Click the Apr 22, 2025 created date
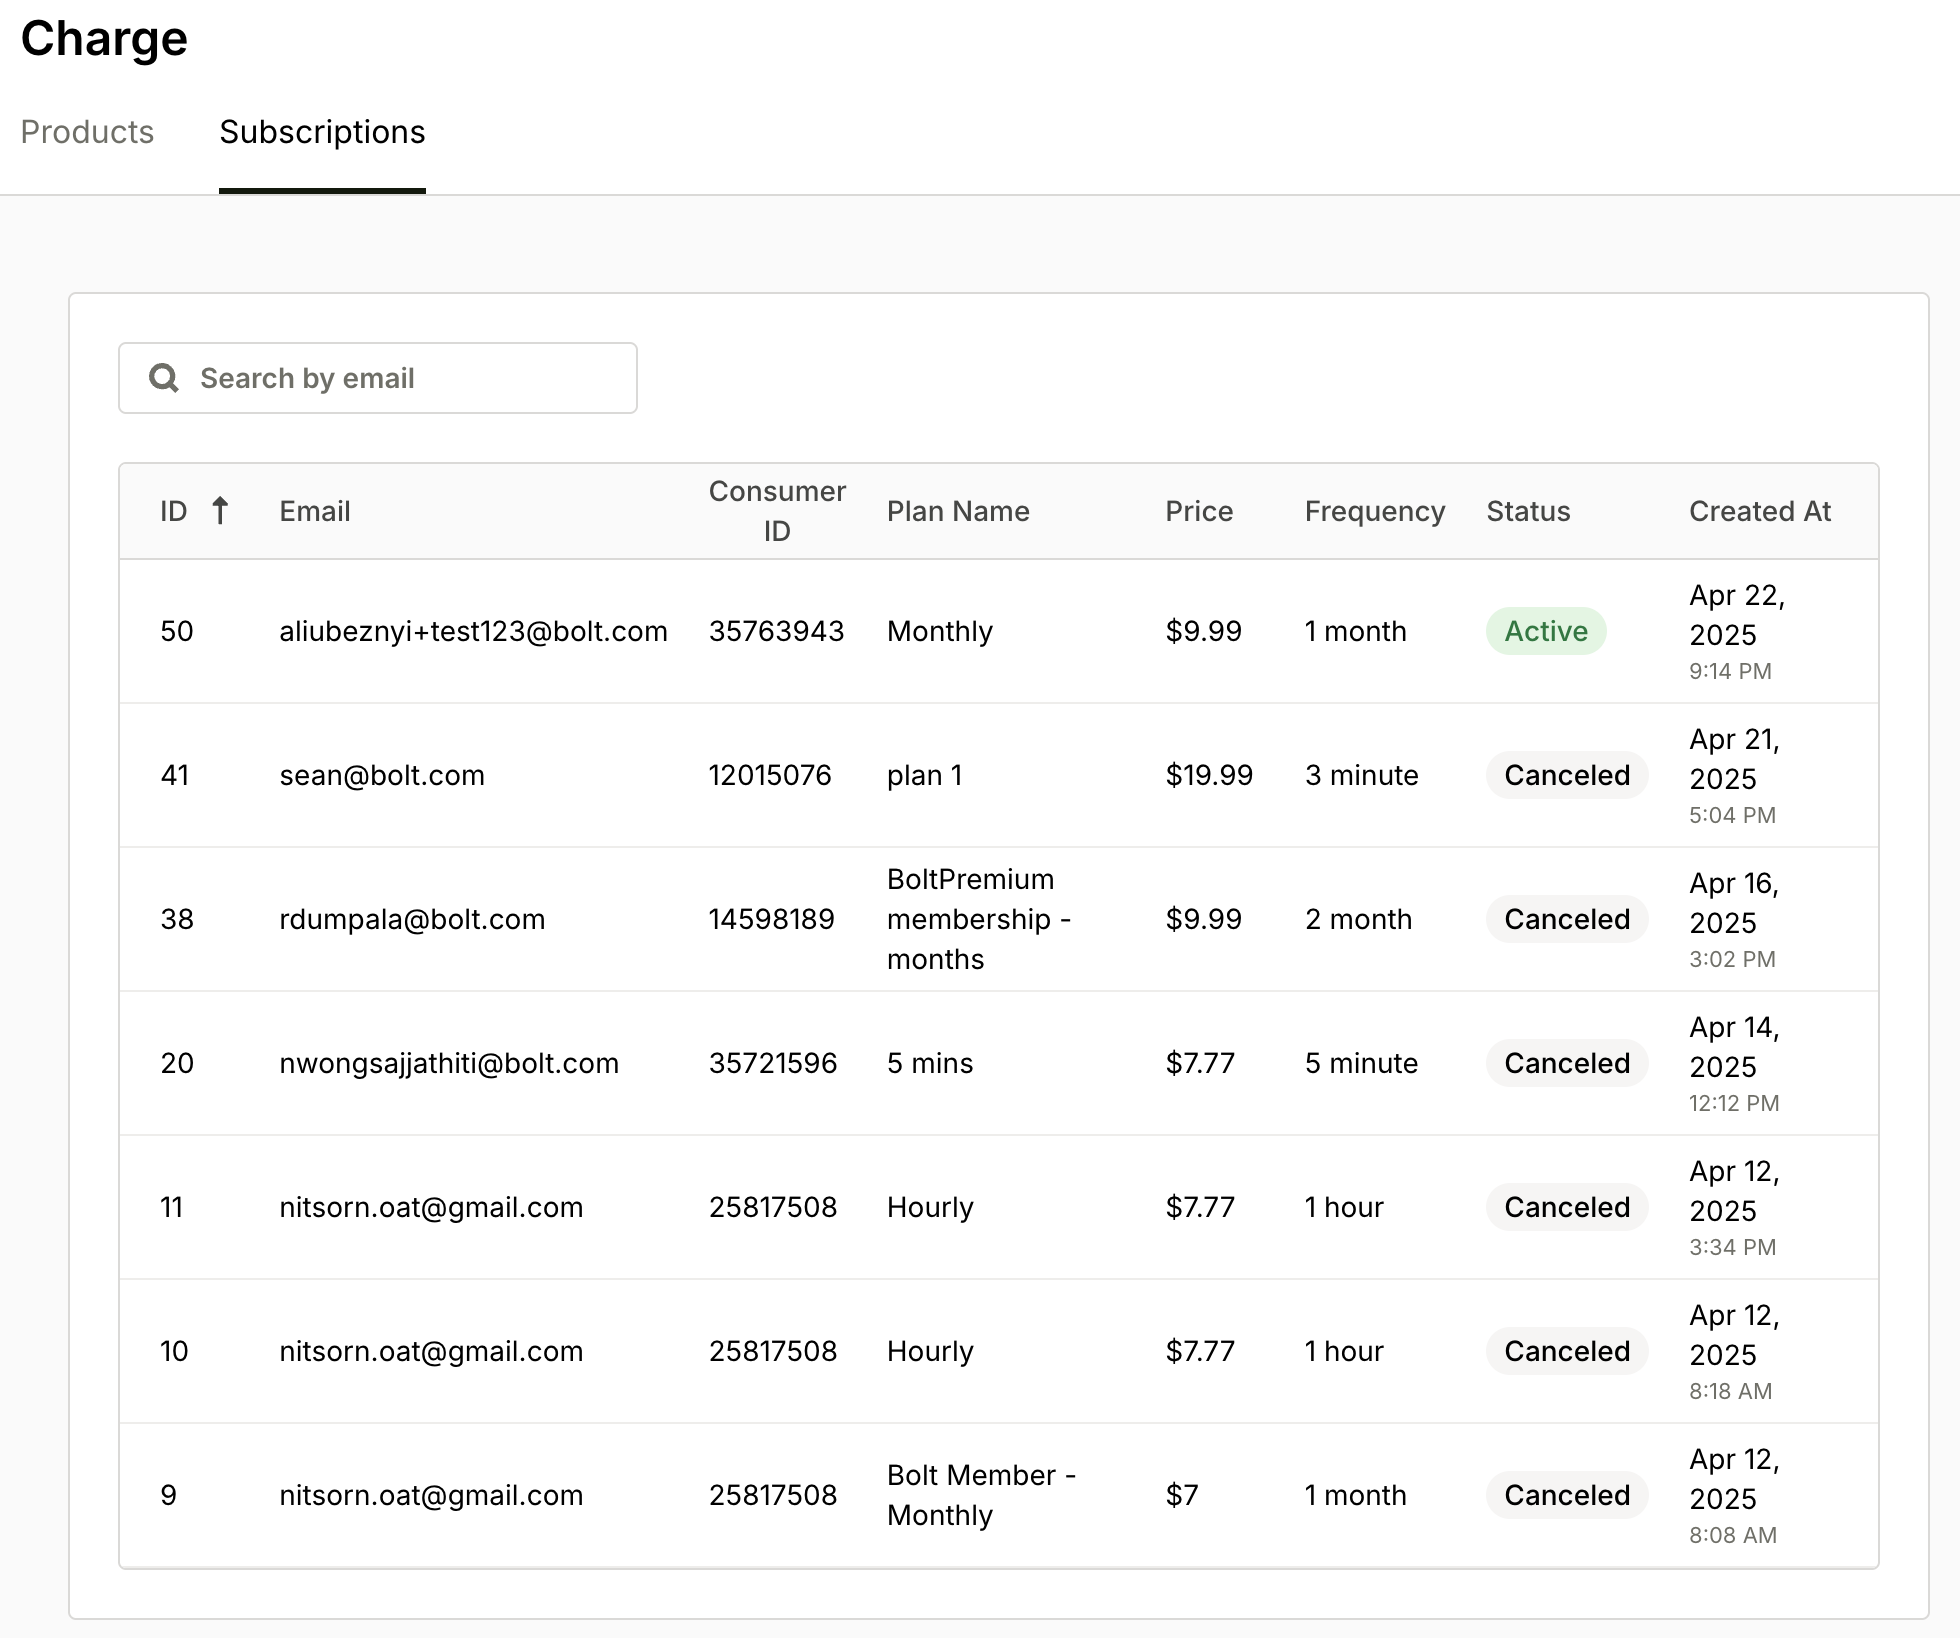Screen dimensions: 1960x1638 (x=1738, y=615)
